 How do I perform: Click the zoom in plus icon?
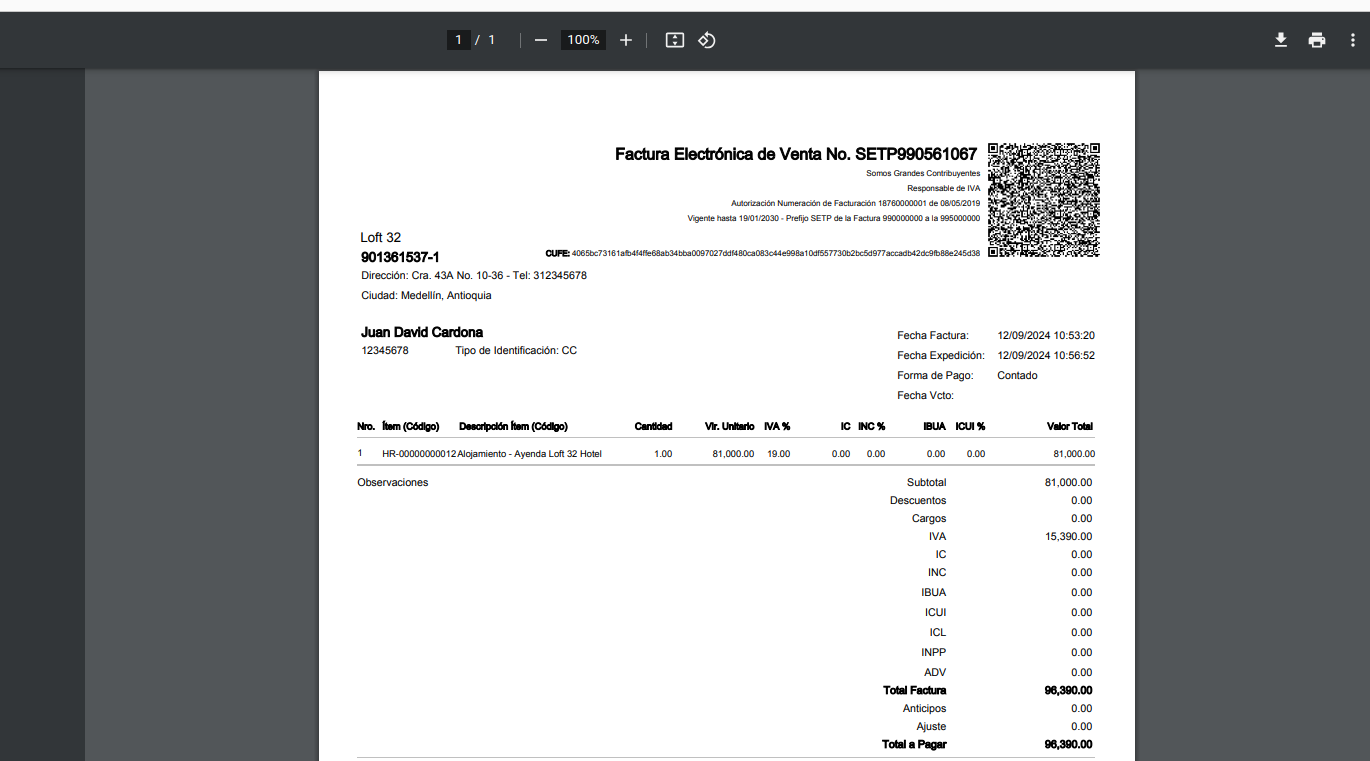[x=626, y=40]
